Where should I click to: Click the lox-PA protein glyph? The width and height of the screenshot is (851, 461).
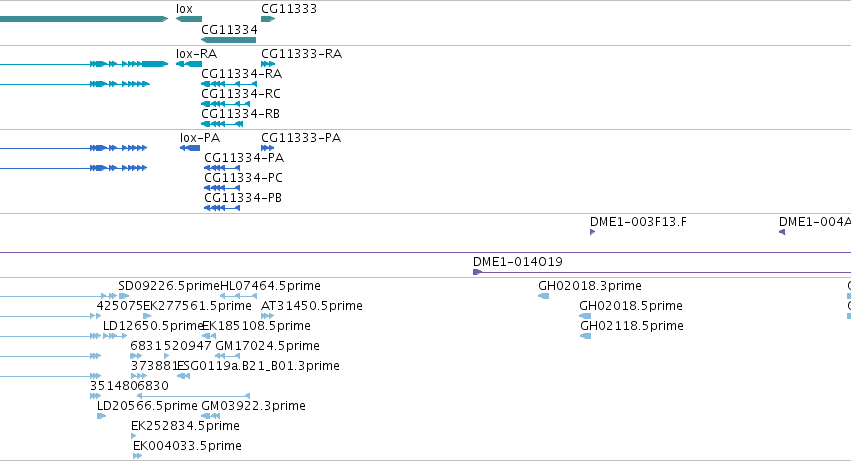[x=190, y=148]
